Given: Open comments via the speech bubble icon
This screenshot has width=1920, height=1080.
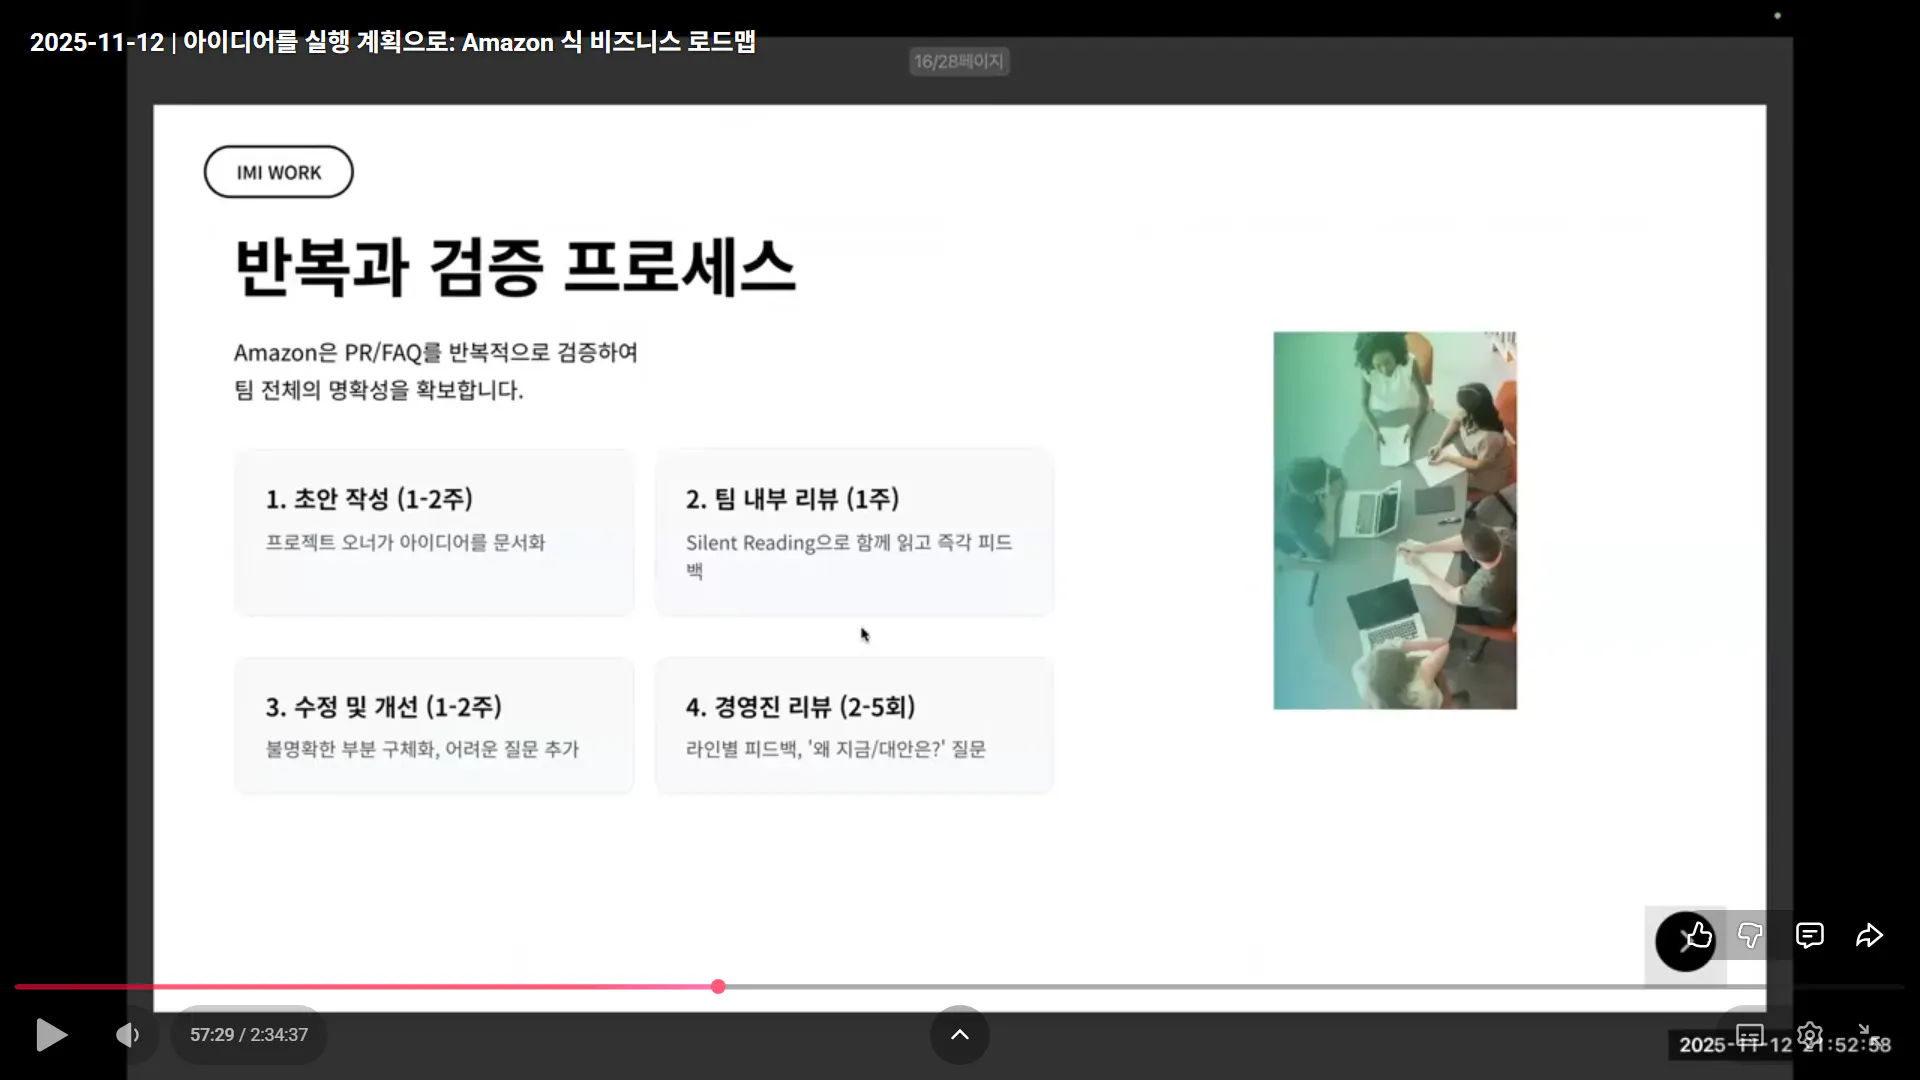Looking at the screenshot, I should [1810, 936].
